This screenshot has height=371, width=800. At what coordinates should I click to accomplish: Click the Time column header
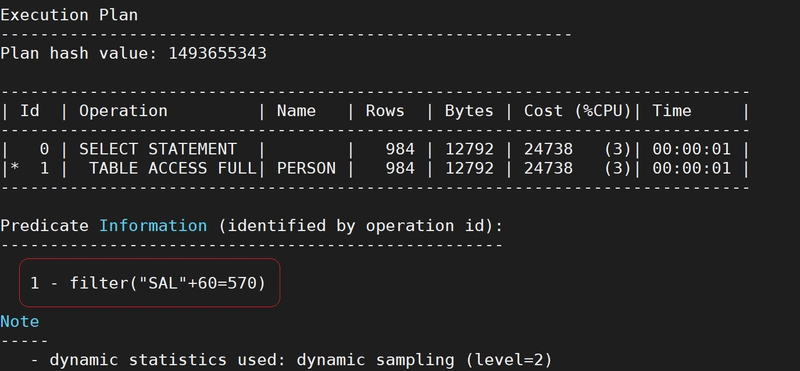click(671, 111)
